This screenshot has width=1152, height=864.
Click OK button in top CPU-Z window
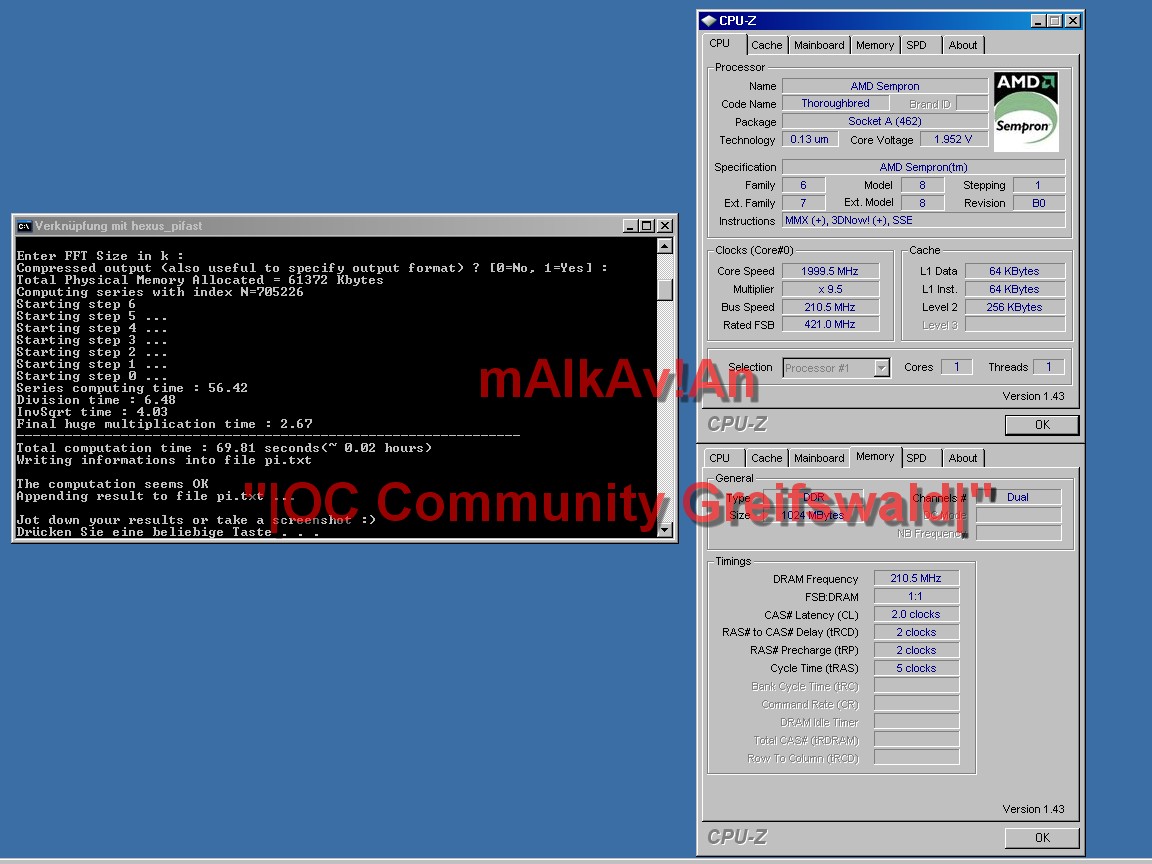[x=1042, y=425]
